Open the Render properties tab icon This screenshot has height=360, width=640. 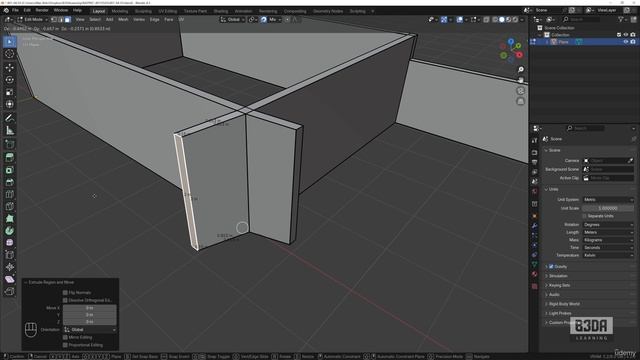(535, 152)
